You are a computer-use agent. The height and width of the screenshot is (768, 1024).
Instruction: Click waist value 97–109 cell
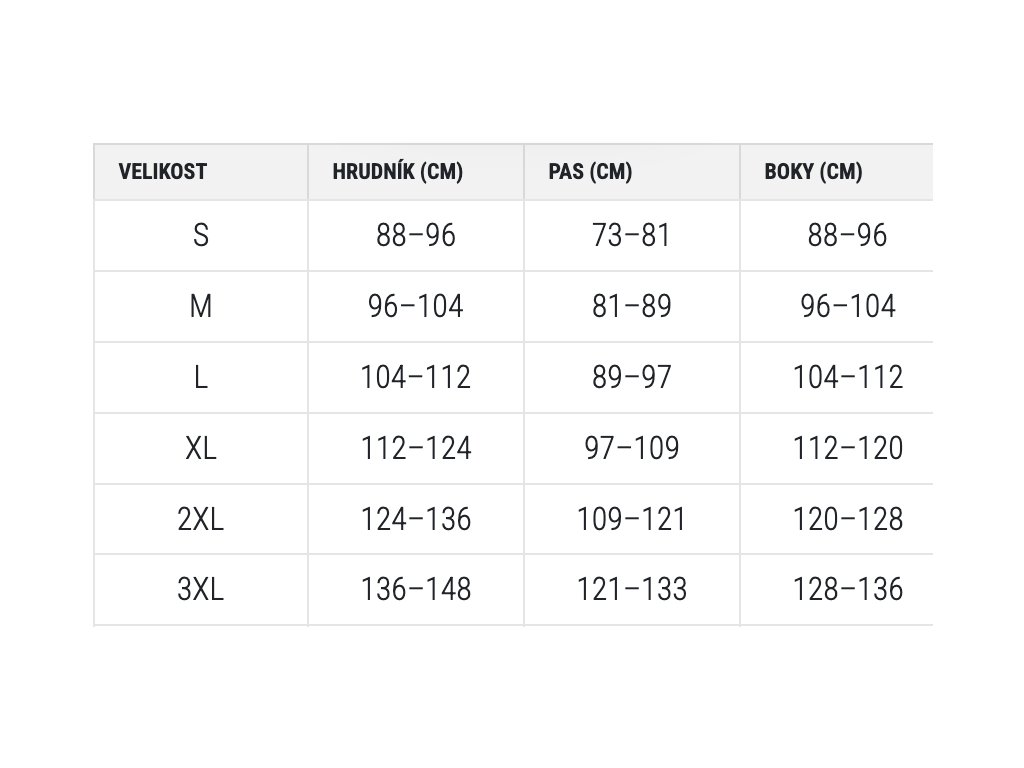click(x=632, y=448)
